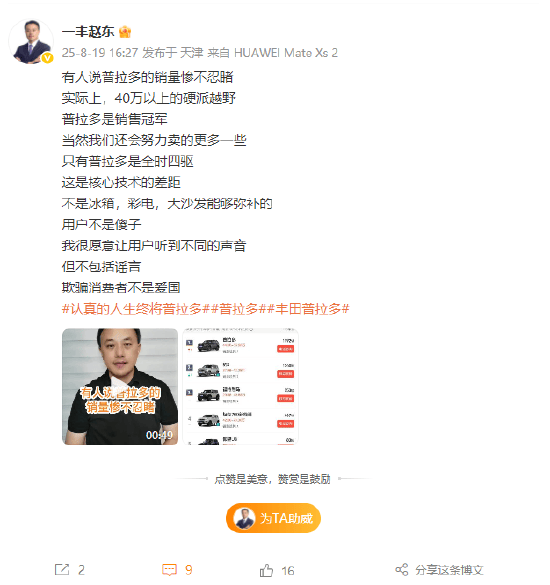Click the yellow verified badge on avatar

point(47,58)
